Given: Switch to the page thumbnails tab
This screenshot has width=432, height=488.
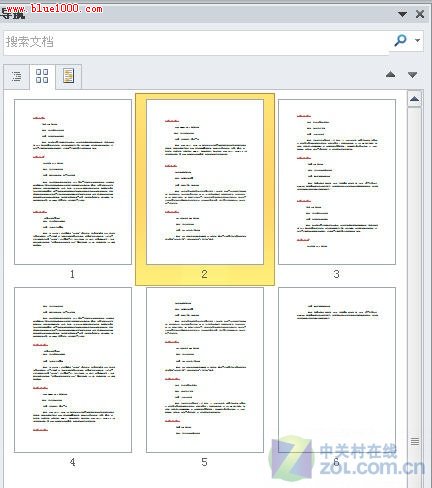Looking at the screenshot, I should (x=42, y=76).
